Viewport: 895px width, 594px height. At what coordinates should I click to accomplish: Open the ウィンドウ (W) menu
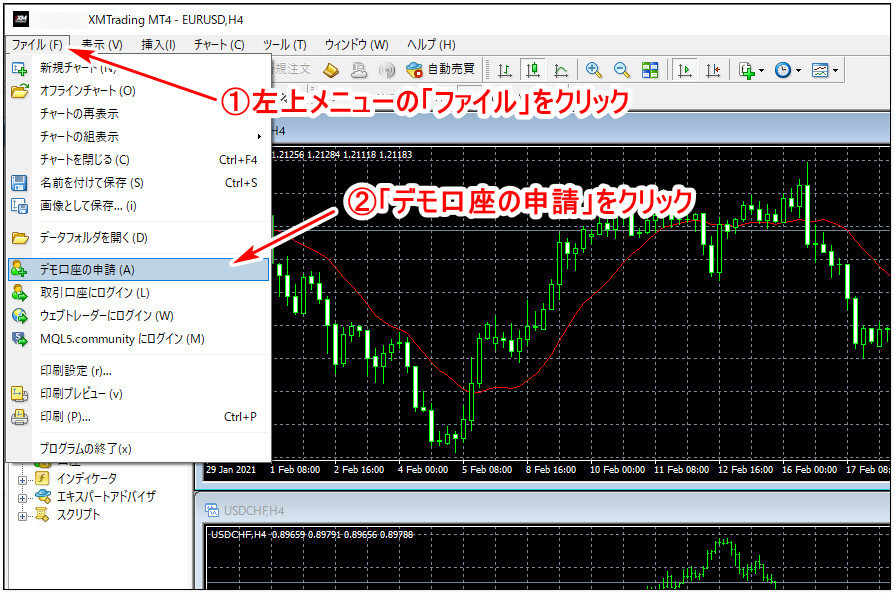tap(357, 45)
